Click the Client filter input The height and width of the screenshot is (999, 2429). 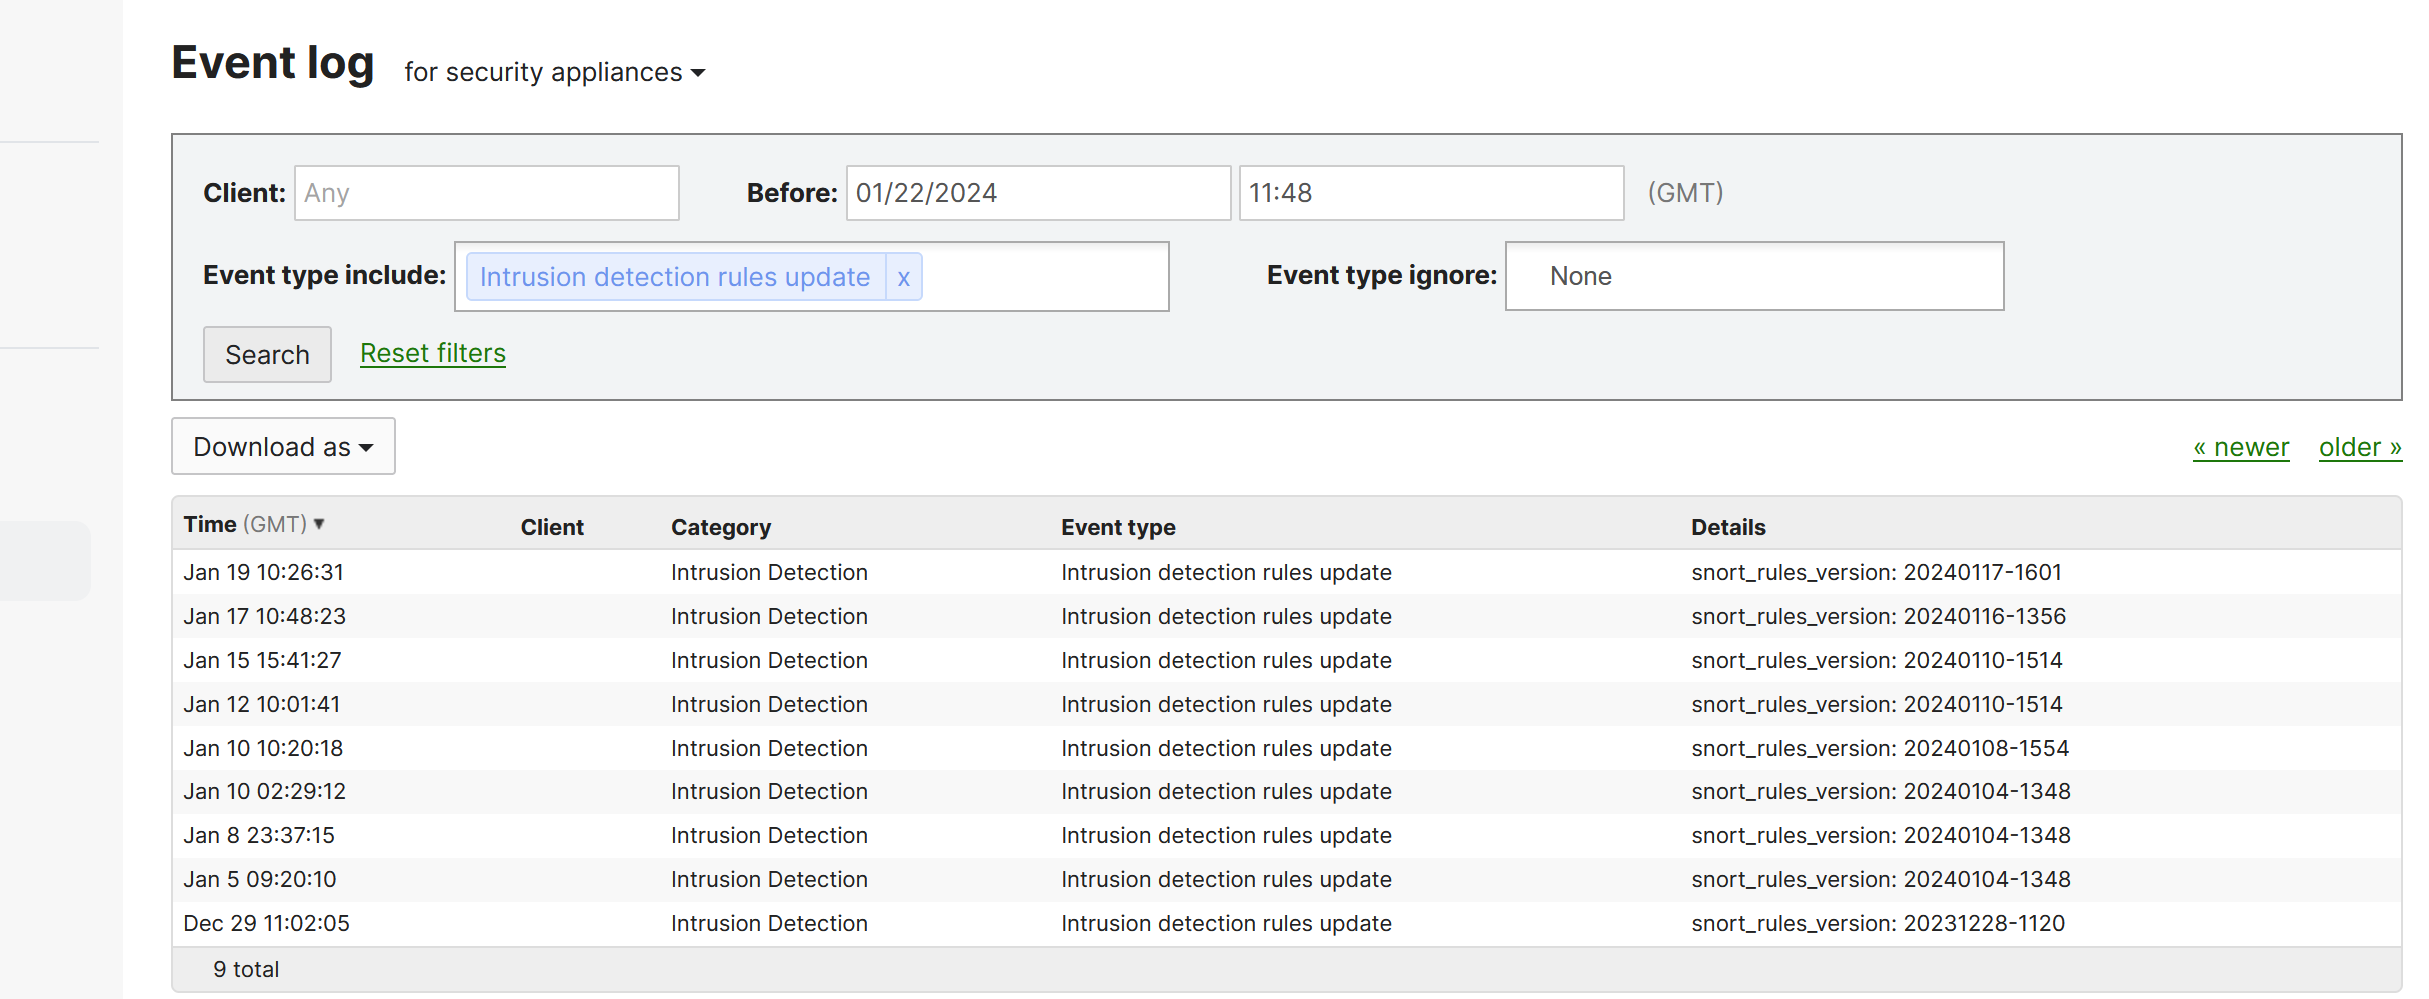pyautogui.click(x=486, y=192)
